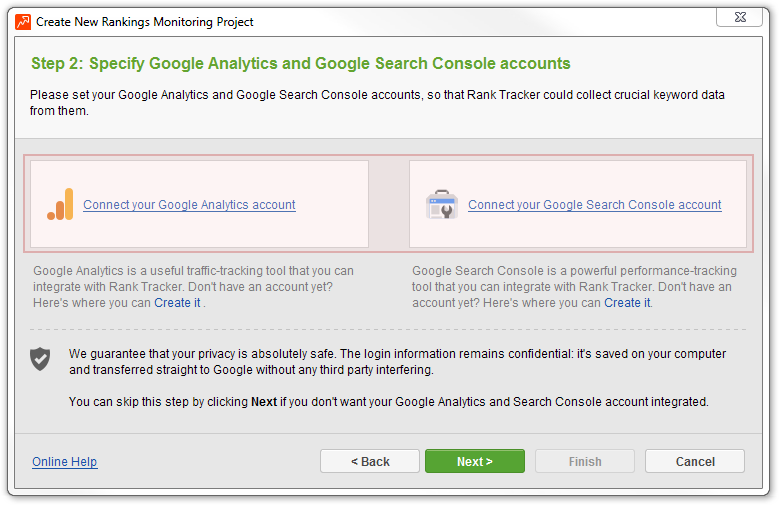The width and height of the screenshot is (782, 507).
Task: Click the orange Google Analytics bar-chart icon
Action: click(x=60, y=204)
